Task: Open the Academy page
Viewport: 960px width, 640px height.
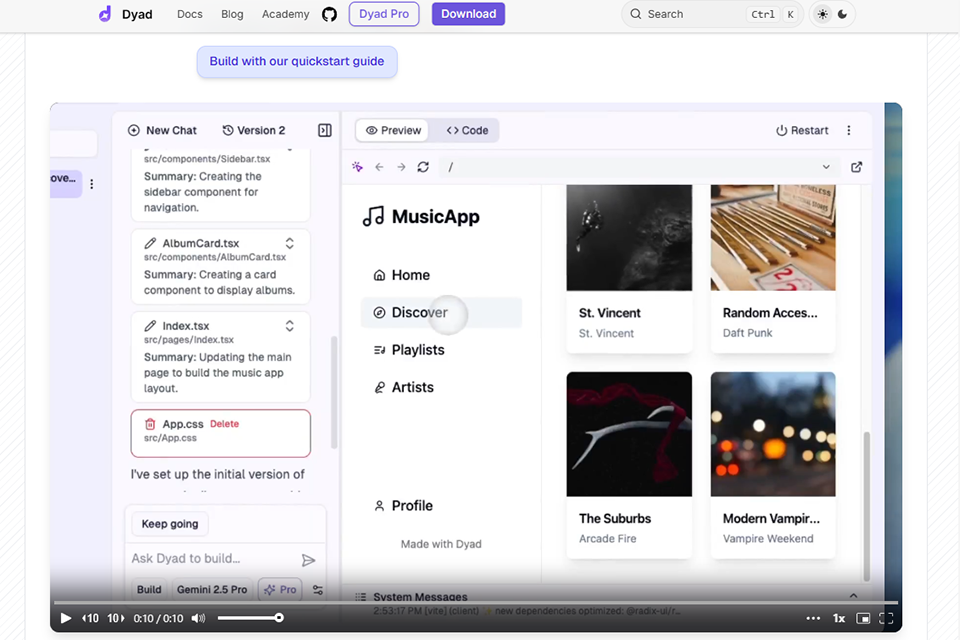Action: point(285,14)
